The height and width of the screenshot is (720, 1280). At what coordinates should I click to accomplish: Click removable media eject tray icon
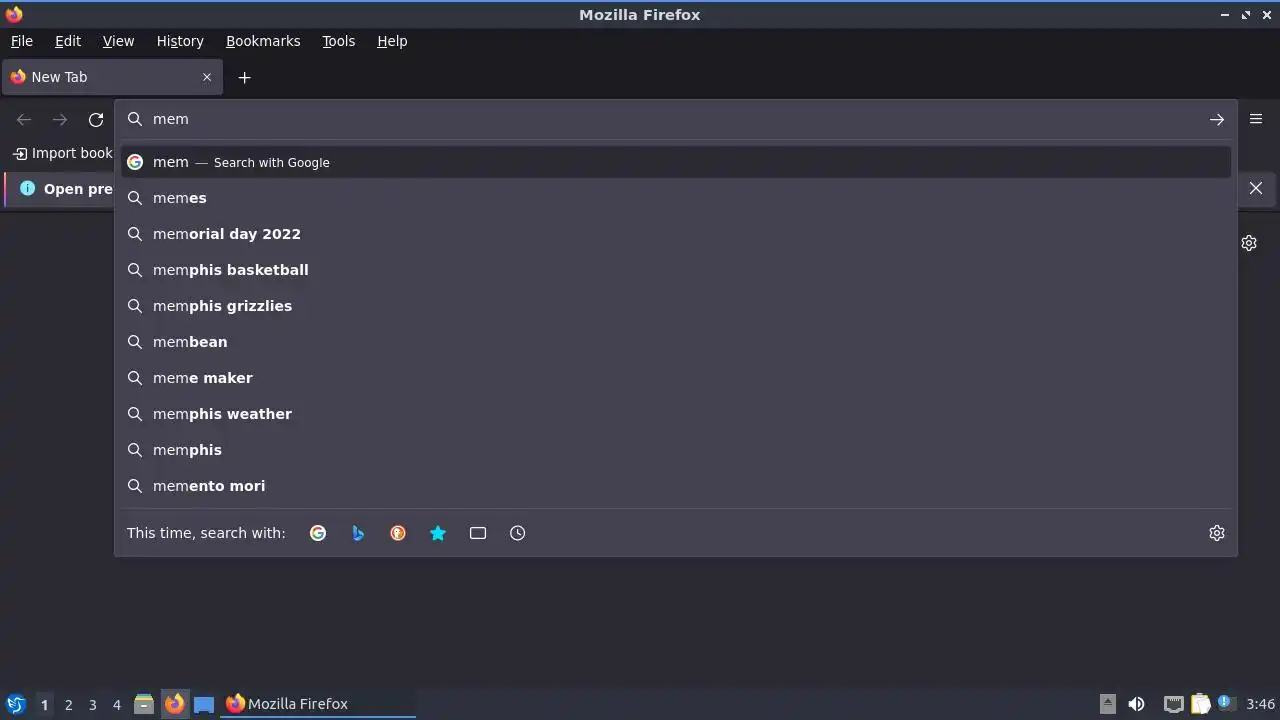[1107, 704]
